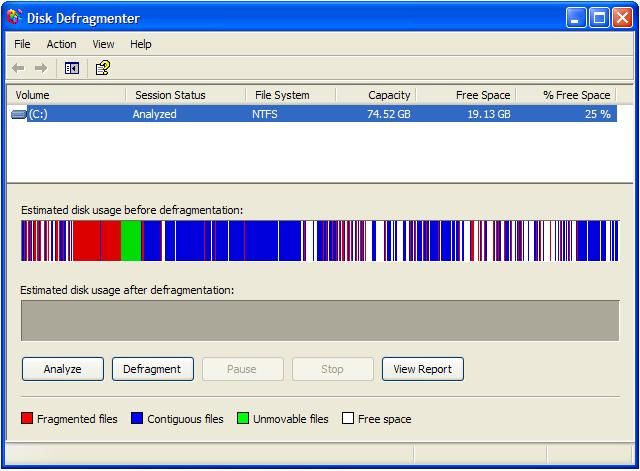Open the Action menu
The height and width of the screenshot is (471, 640).
[x=61, y=44]
